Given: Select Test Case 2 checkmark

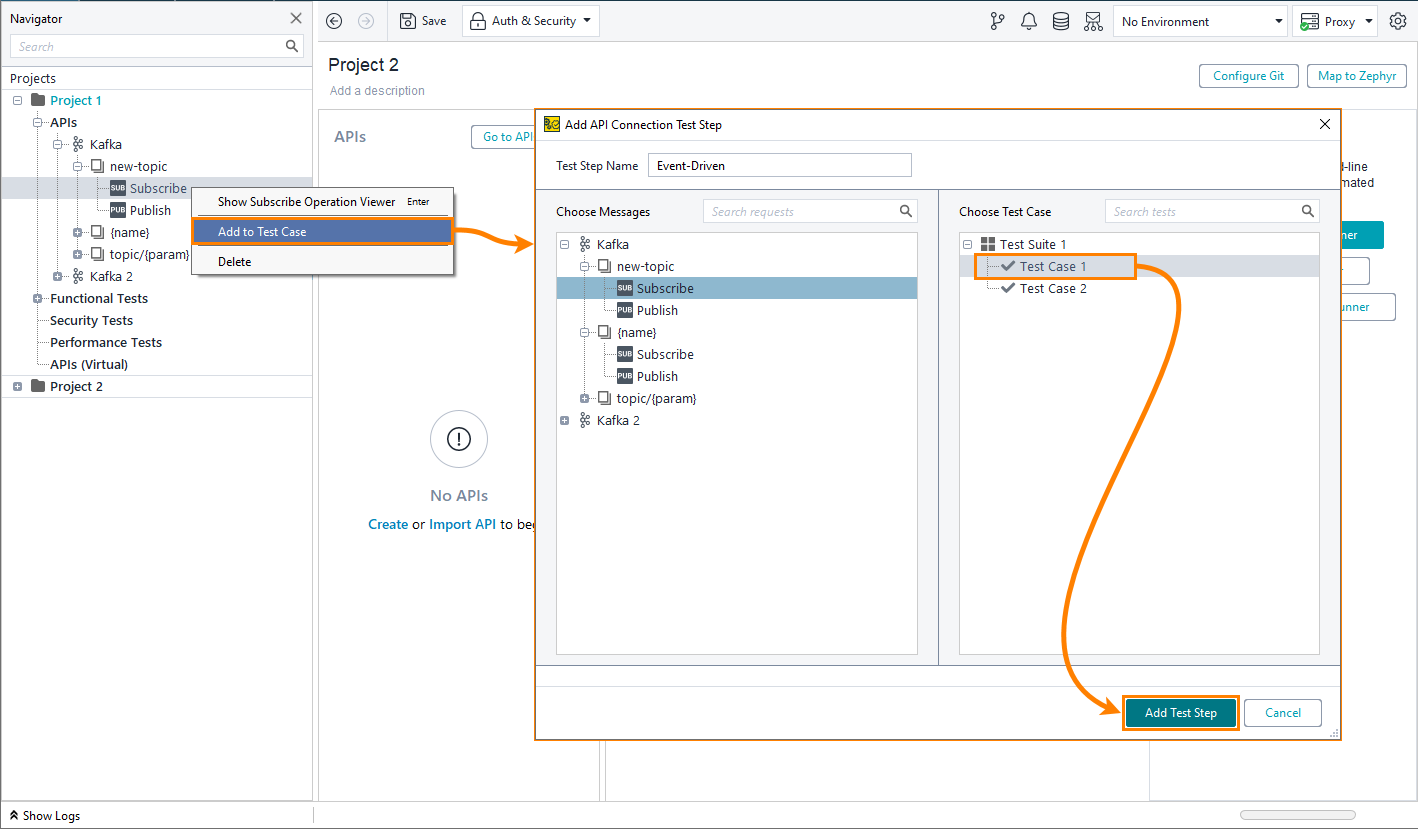Looking at the screenshot, I should (x=1007, y=288).
